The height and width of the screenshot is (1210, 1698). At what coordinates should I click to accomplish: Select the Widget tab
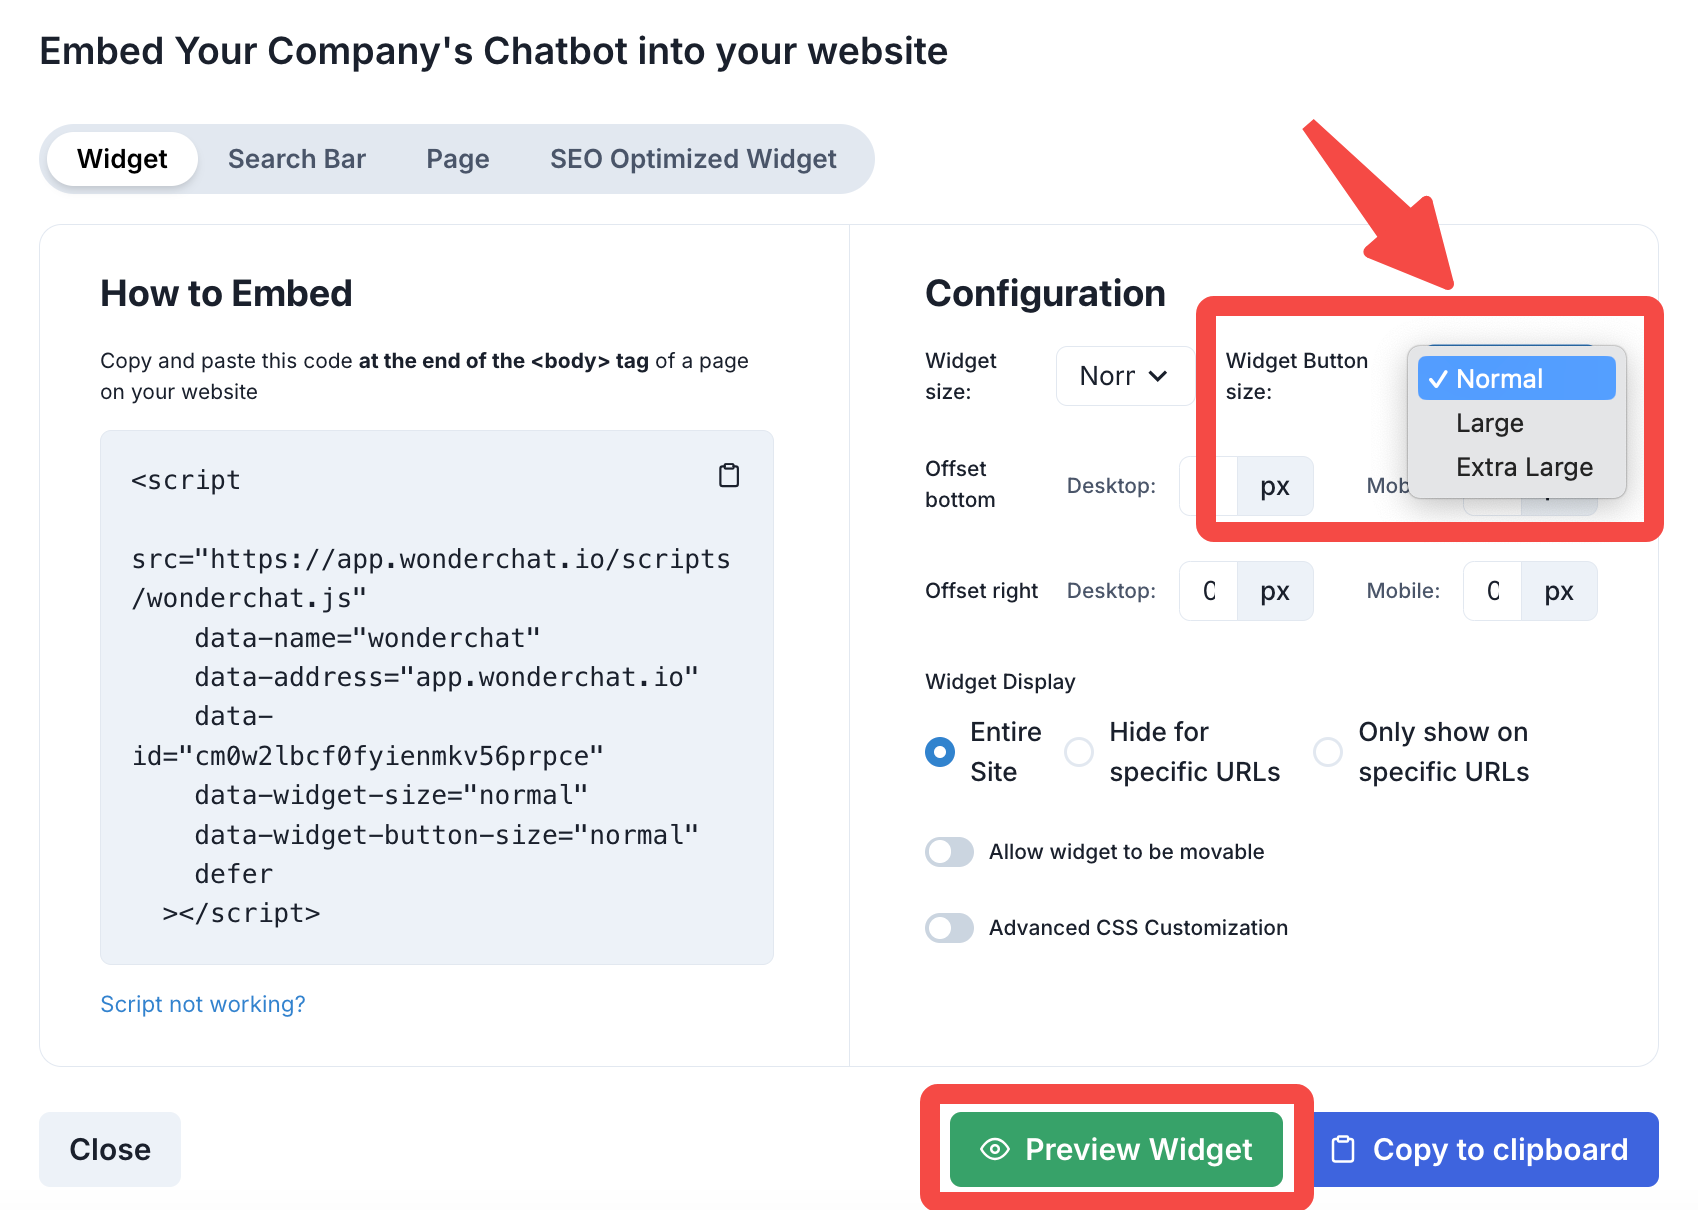coord(122,159)
